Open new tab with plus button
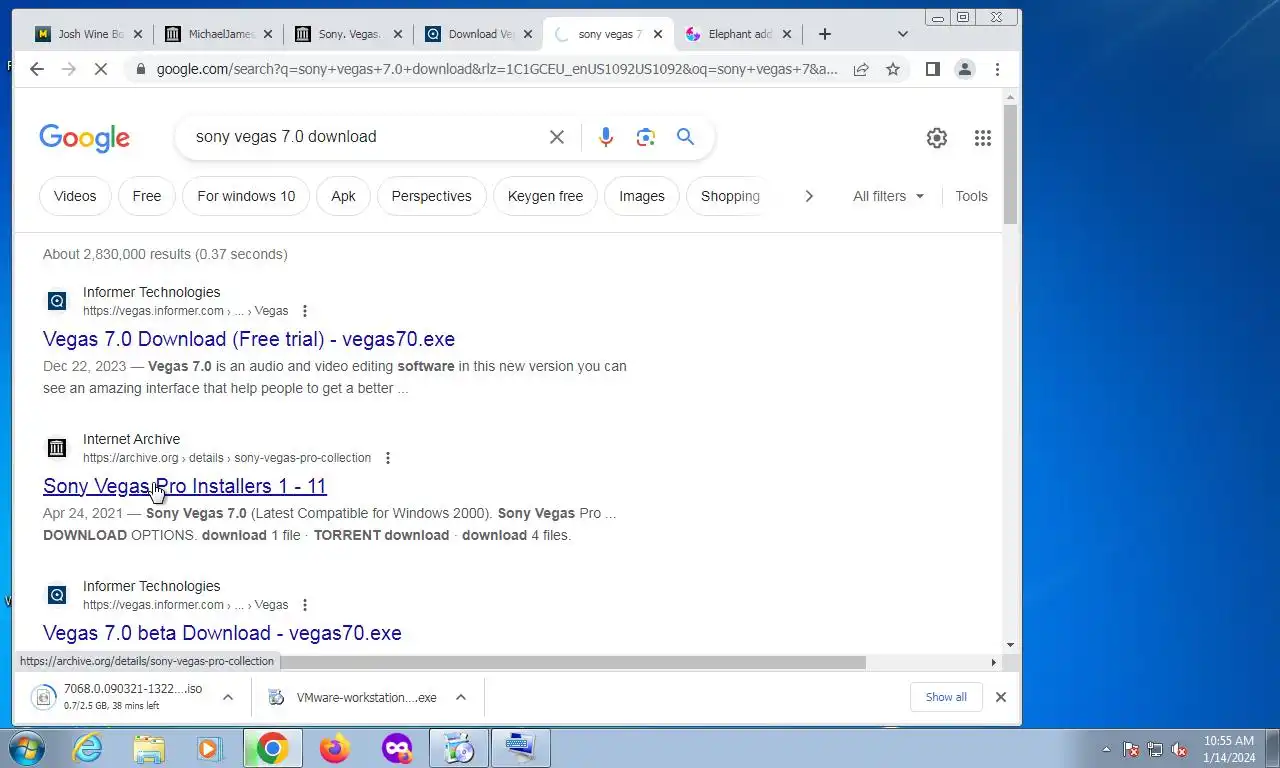This screenshot has width=1280, height=768. [824, 34]
